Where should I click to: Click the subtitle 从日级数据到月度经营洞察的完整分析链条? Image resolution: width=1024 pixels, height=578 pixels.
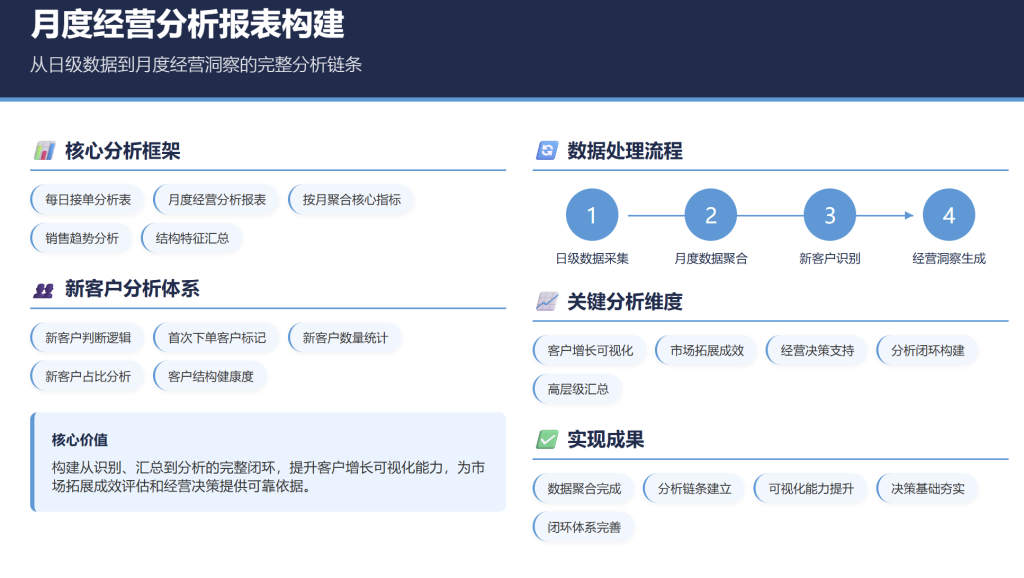pyautogui.click(x=196, y=65)
